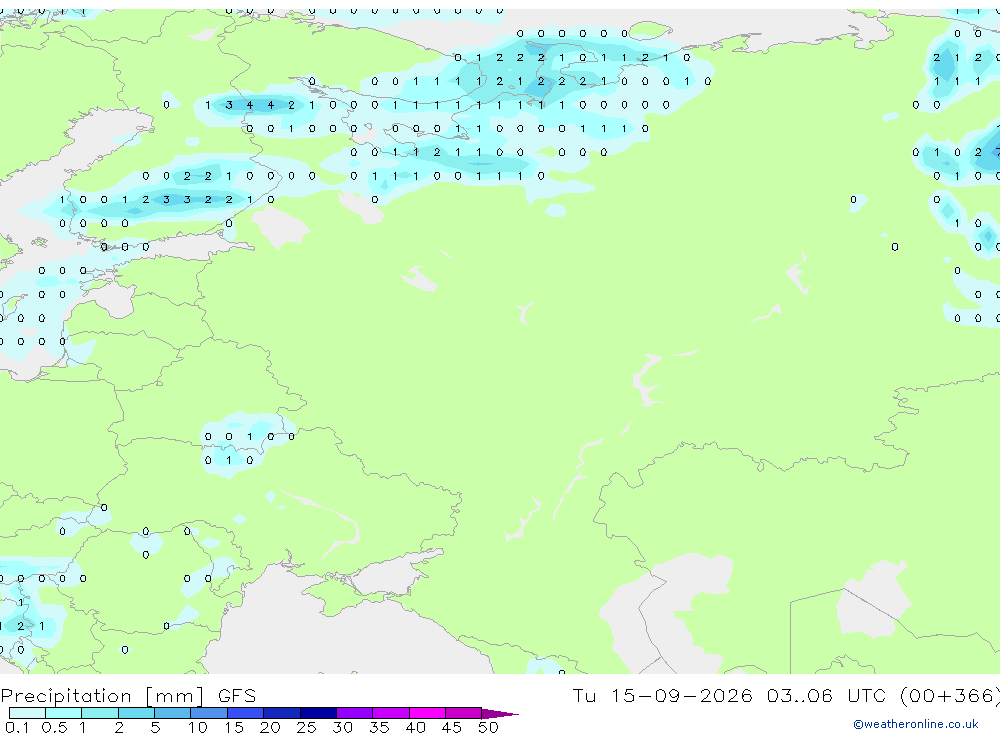Select the 40 to 45 mm magenta swatch
The height and width of the screenshot is (733, 1000).
click(x=427, y=713)
